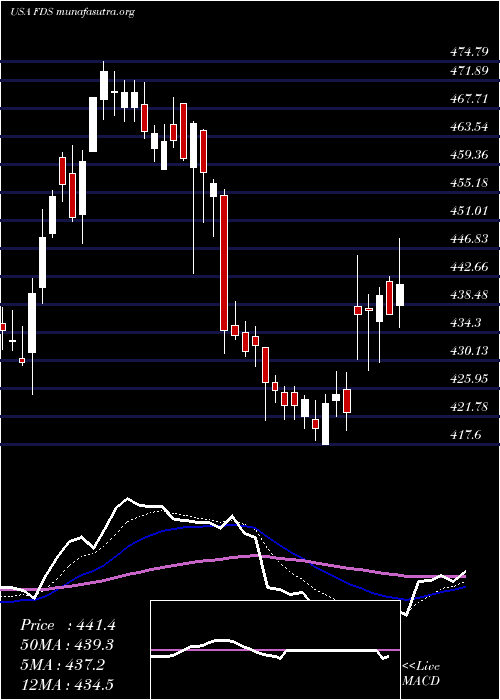Click the 451.01 price axis label
Screen dimensions: 500x700
click(469, 211)
